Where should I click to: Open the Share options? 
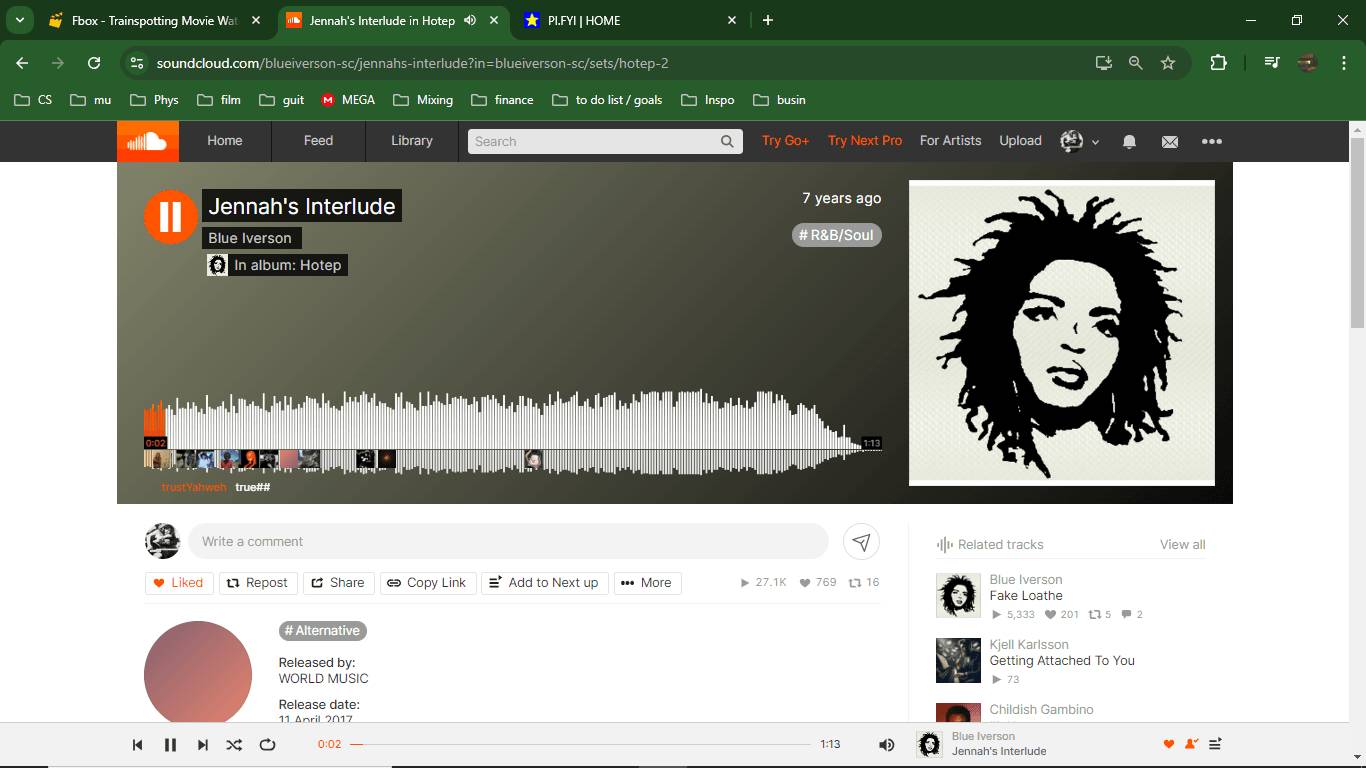point(338,583)
